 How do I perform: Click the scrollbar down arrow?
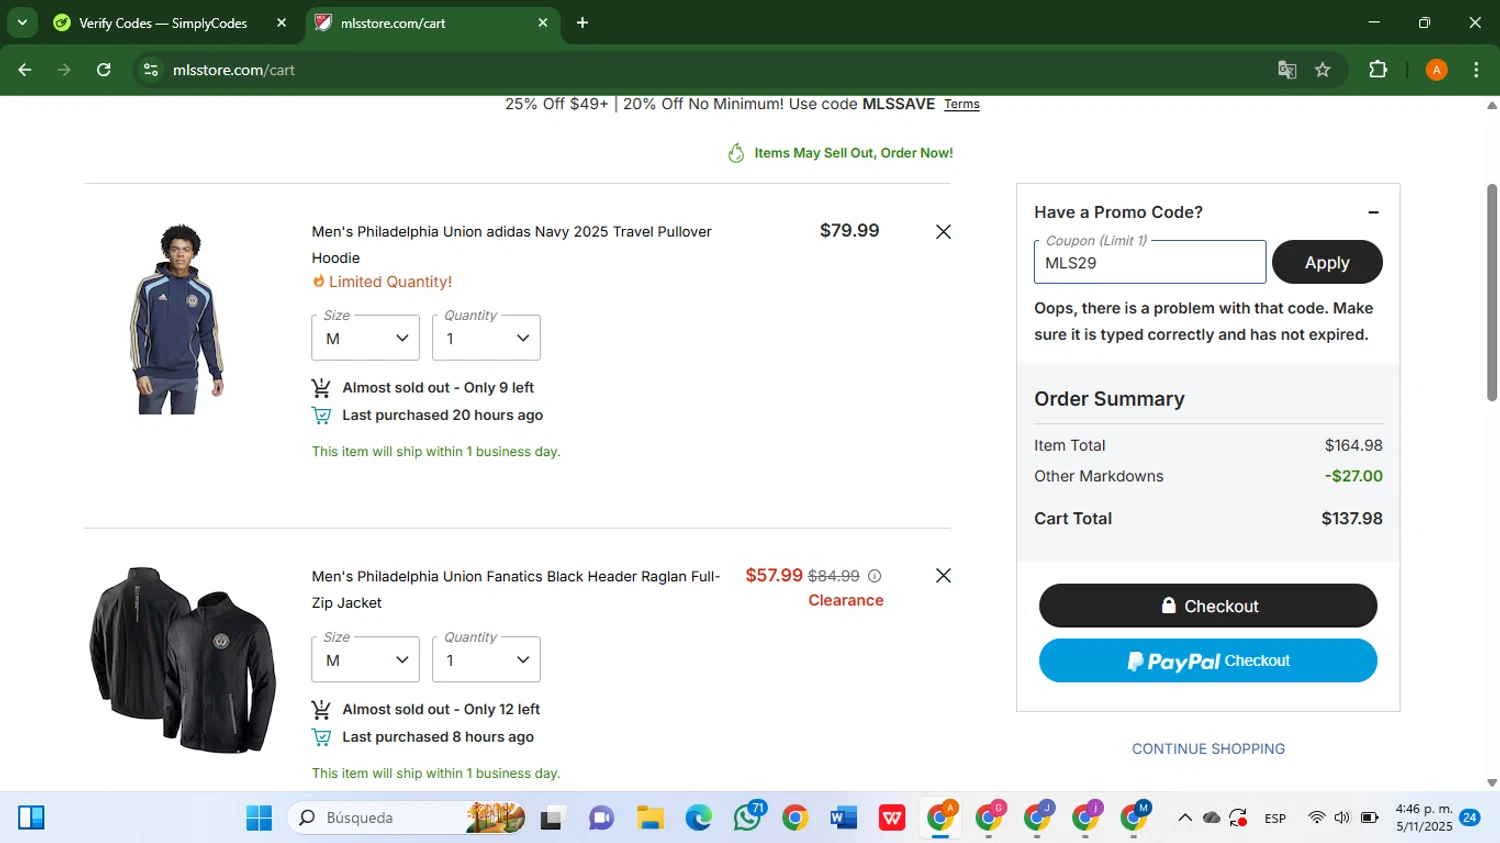1492,783
